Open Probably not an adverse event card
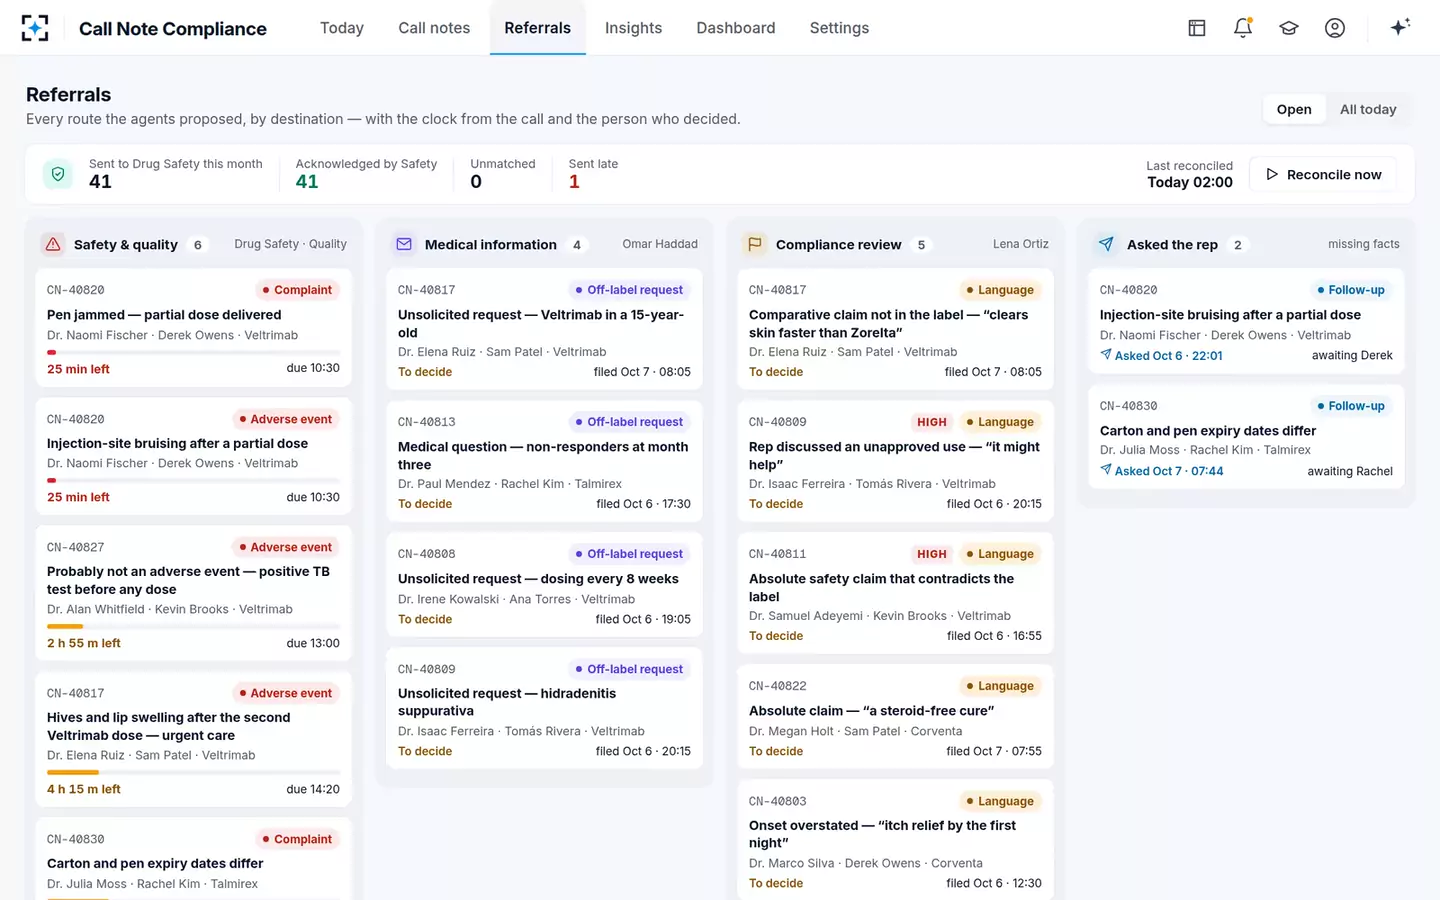The height and width of the screenshot is (900, 1440). (193, 594)
